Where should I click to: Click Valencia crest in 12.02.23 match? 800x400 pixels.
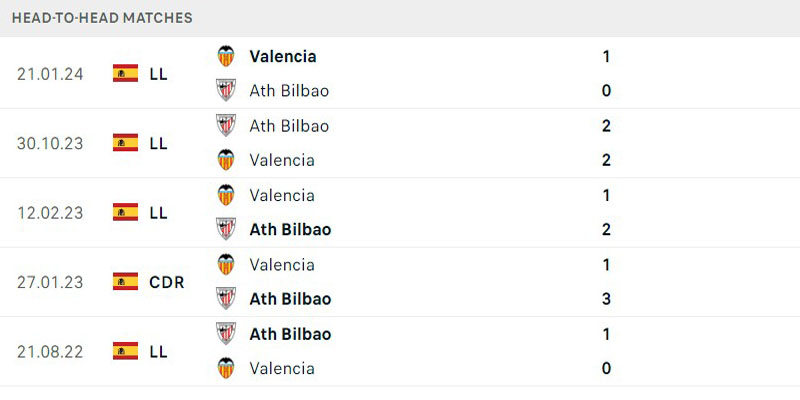click(x=226, y=195)
